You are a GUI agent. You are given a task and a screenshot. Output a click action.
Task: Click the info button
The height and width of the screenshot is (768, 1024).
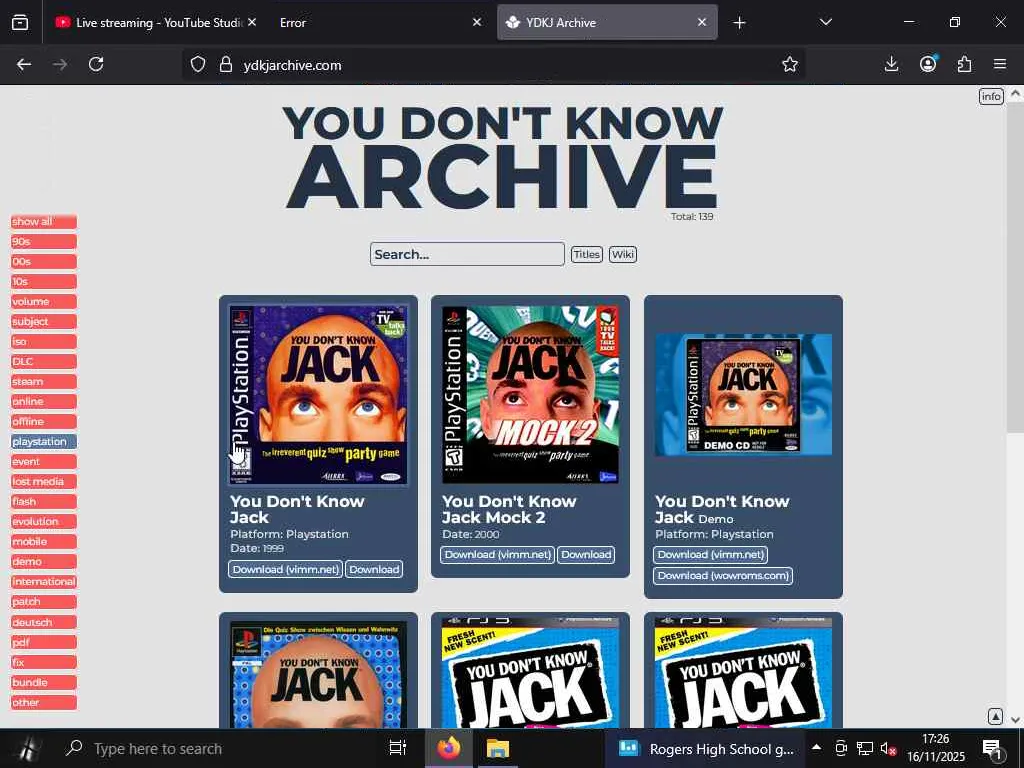click(991, 97)
